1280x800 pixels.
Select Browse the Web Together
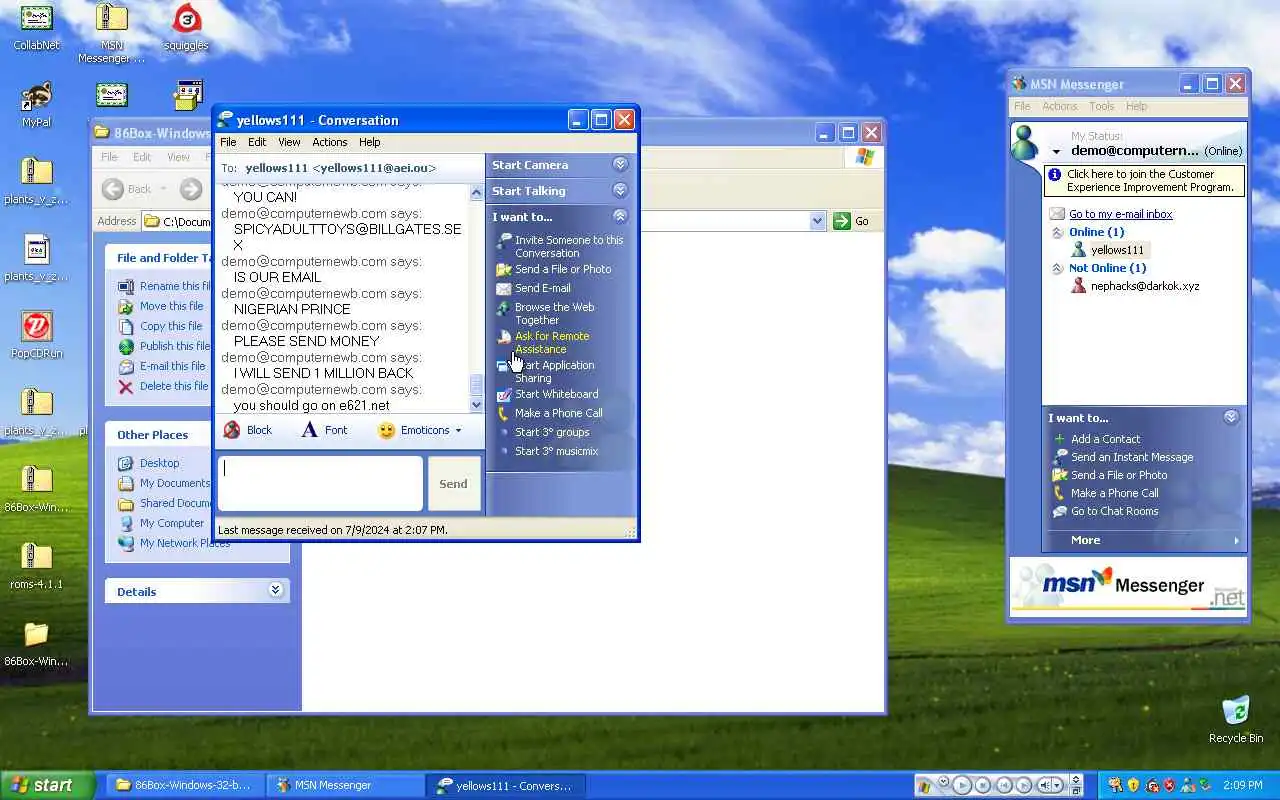[546, 314]
